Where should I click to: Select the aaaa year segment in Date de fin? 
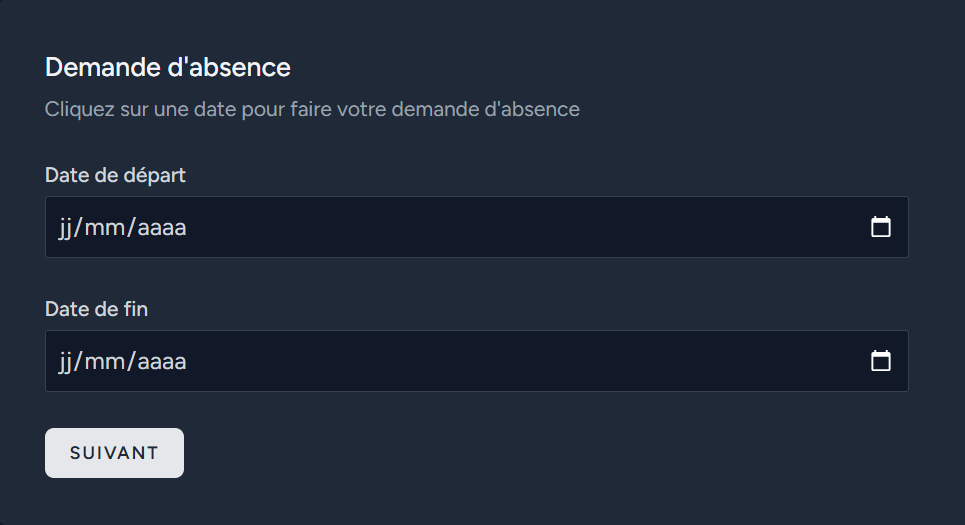pyautogui.click(x=161, y=363)
